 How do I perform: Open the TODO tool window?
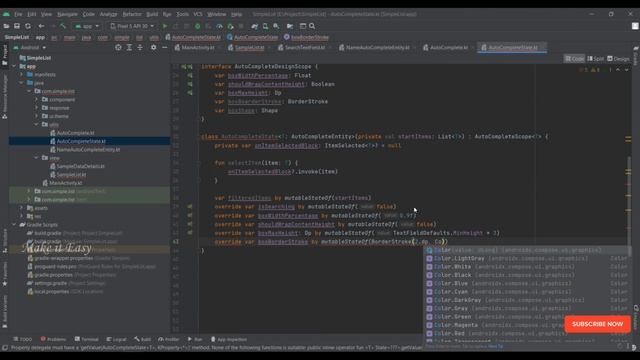[x=22, y=339]
